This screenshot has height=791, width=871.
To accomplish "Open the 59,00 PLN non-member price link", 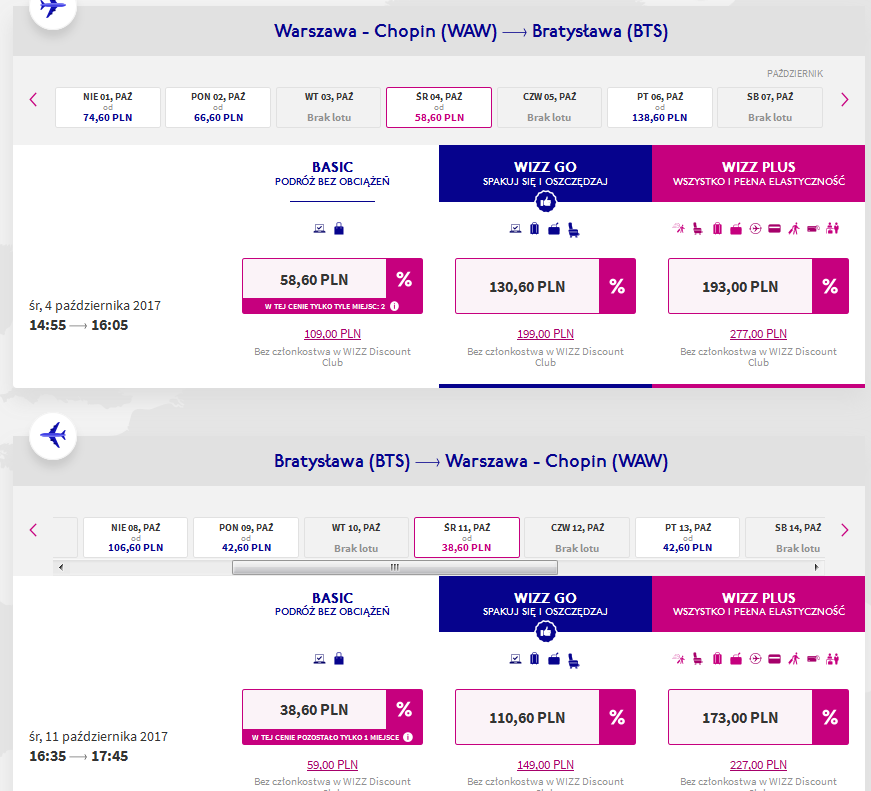I will click(332, 765).
